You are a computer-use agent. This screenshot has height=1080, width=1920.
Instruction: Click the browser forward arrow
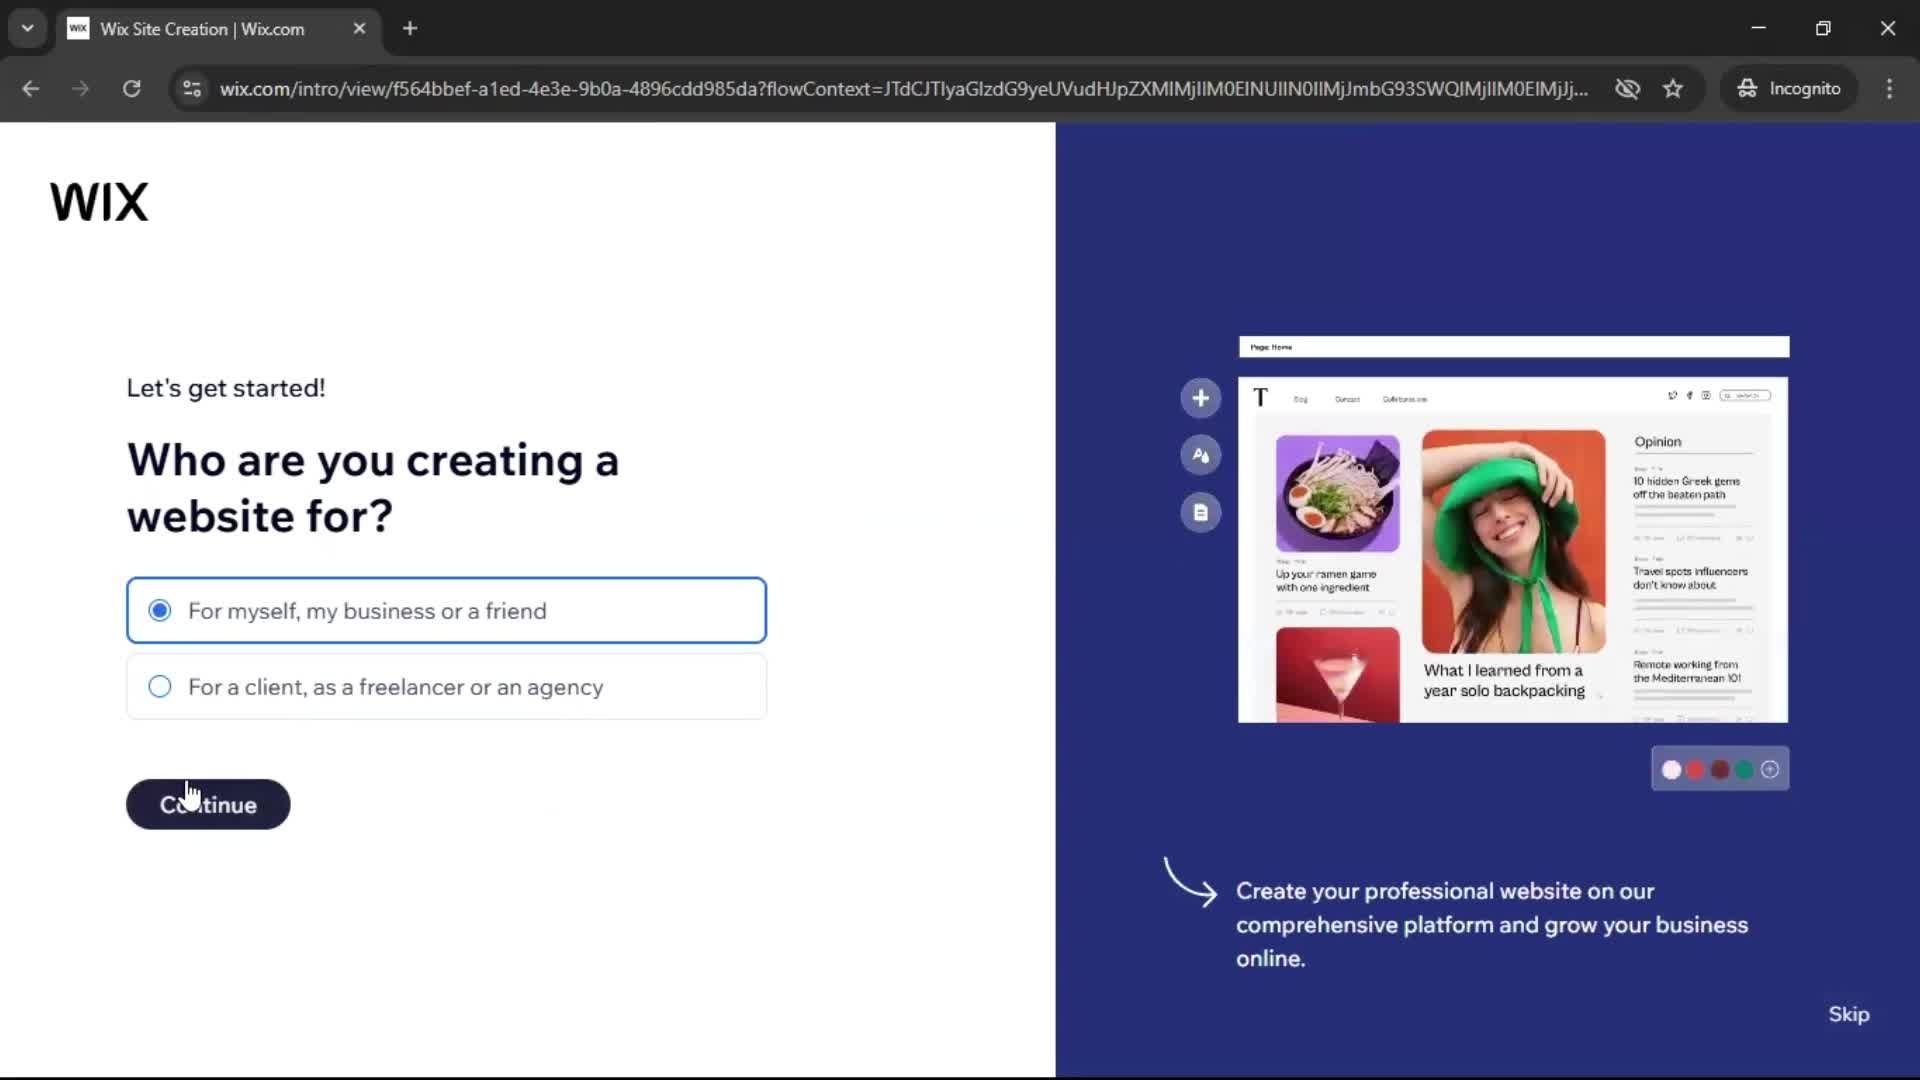[81, 88]
